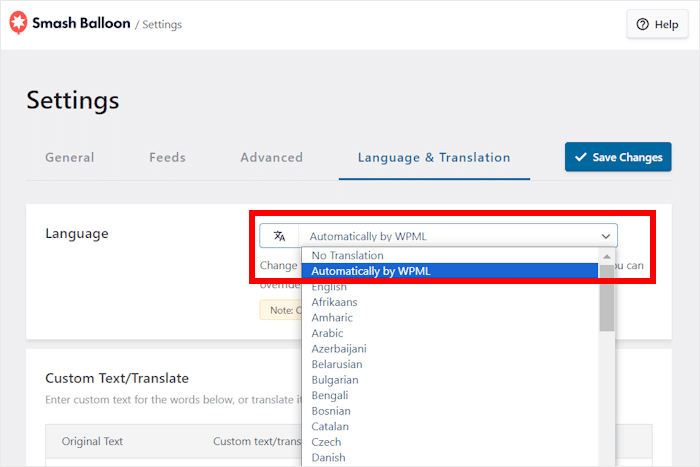Switch to the General tab
This screenshot has height=467, width=700.
point(70,157)
